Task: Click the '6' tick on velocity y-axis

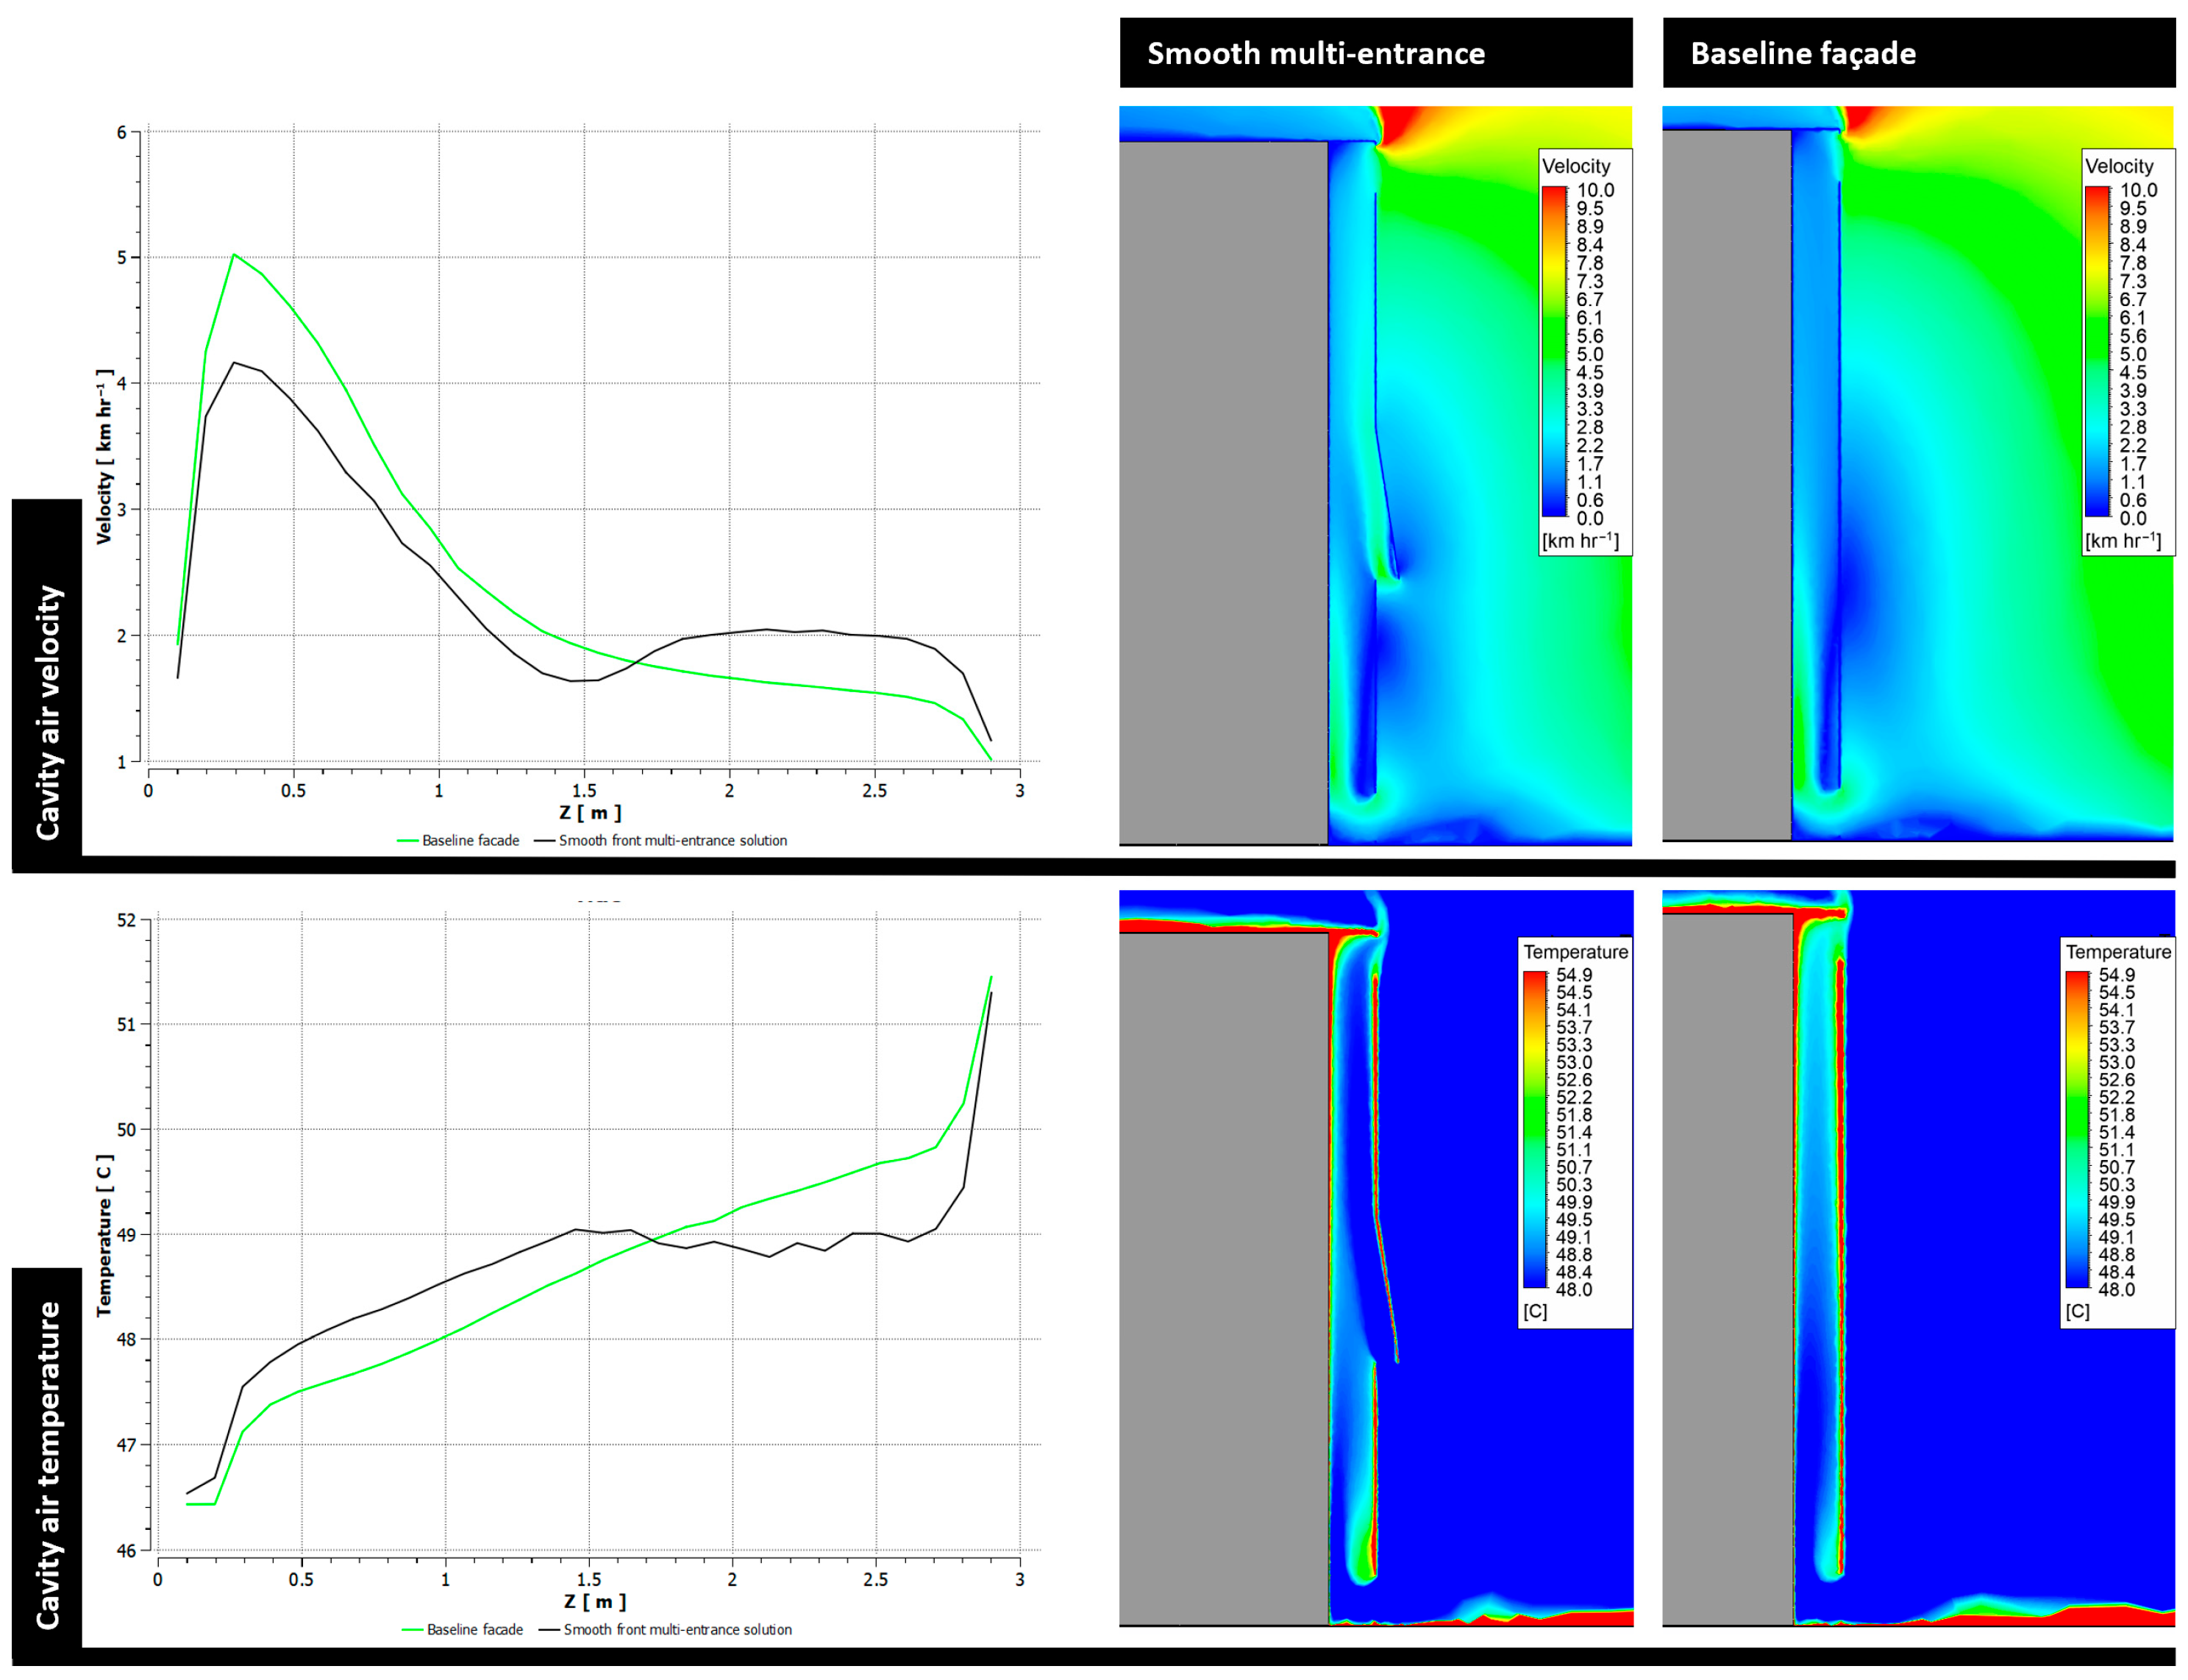Action: 122,132
